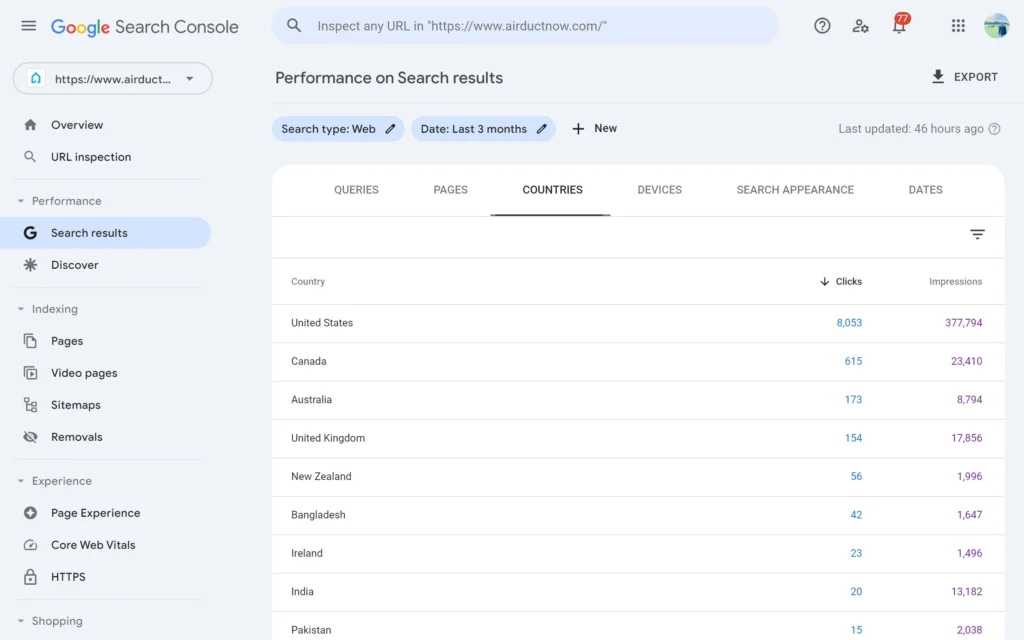Viewport: 1024px width, 640px height.
Task: Switch to the Devices tab
Action: 659,190
